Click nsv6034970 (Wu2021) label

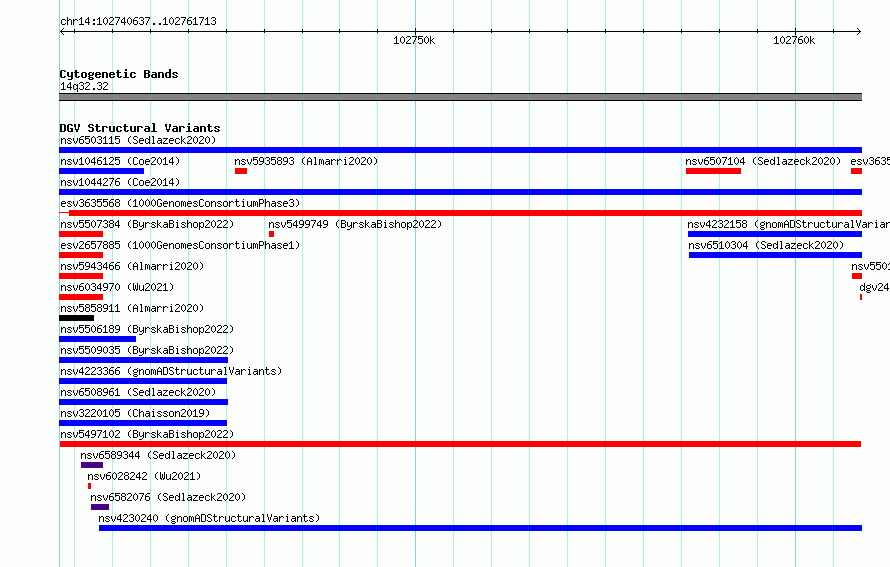pos(117,287)
